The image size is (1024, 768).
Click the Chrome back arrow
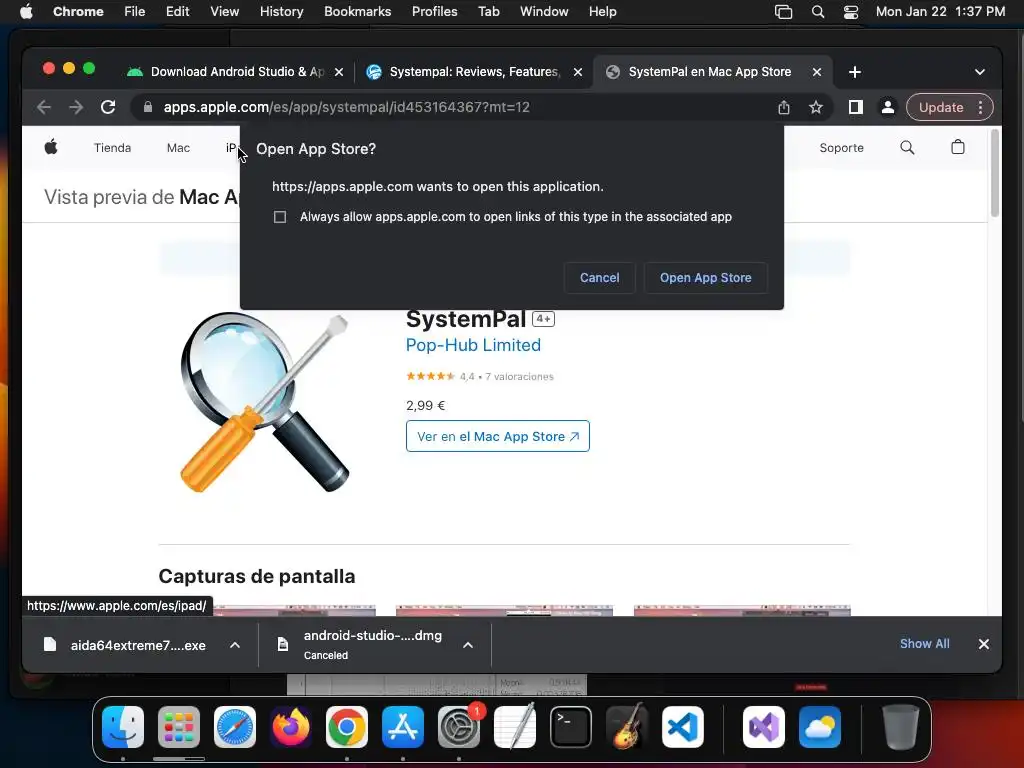pos(44,107)
